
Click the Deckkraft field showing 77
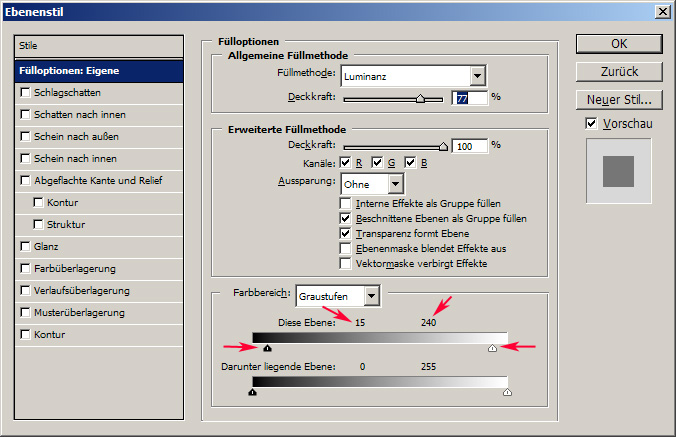tap(469, 98)
